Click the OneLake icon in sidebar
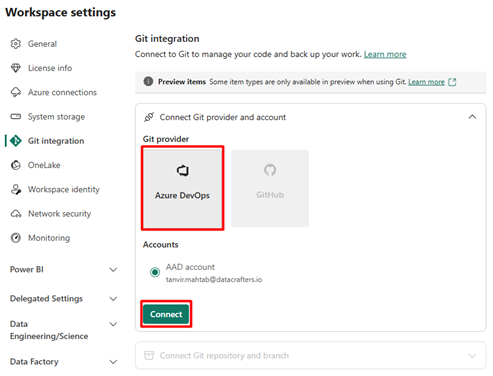493x376 pixels. pos(16,165)
